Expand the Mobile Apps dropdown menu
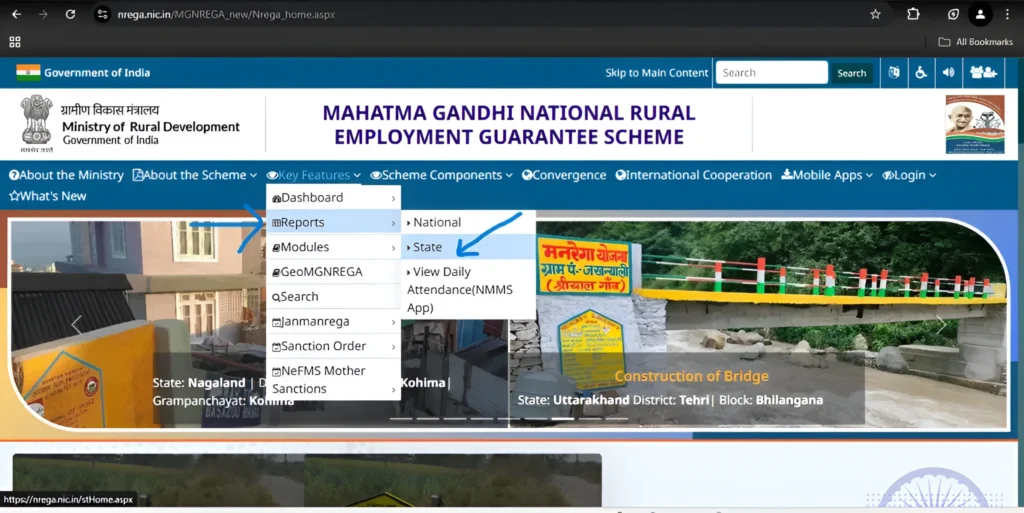 [827, 175]
